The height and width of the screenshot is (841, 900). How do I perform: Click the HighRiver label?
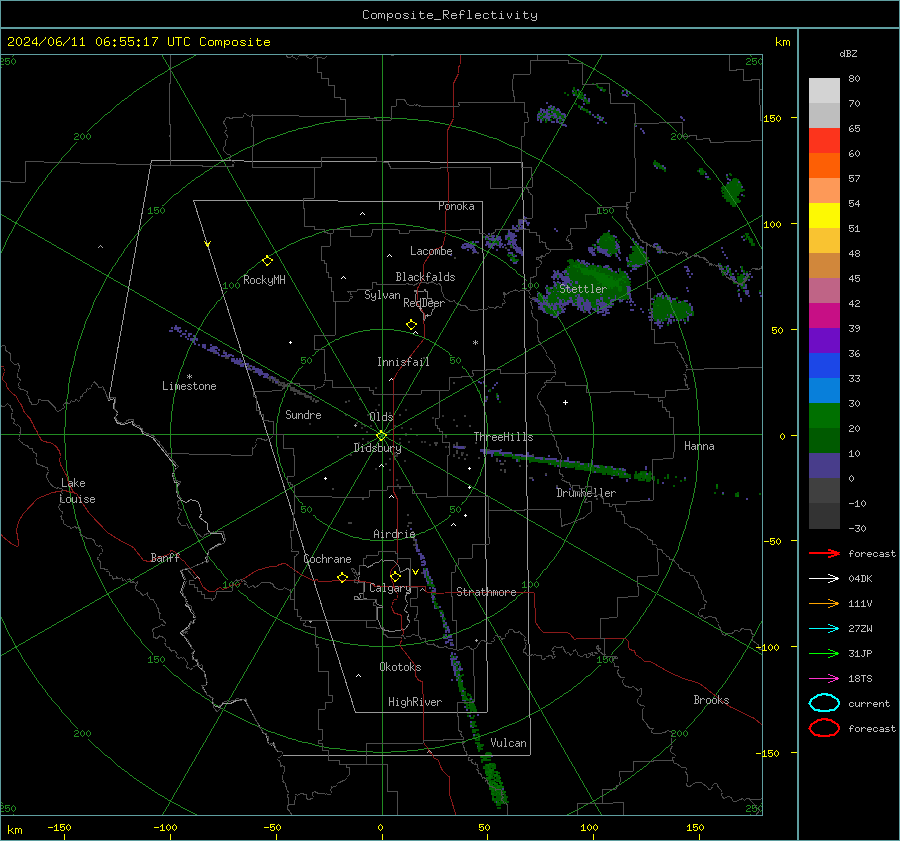415,702
